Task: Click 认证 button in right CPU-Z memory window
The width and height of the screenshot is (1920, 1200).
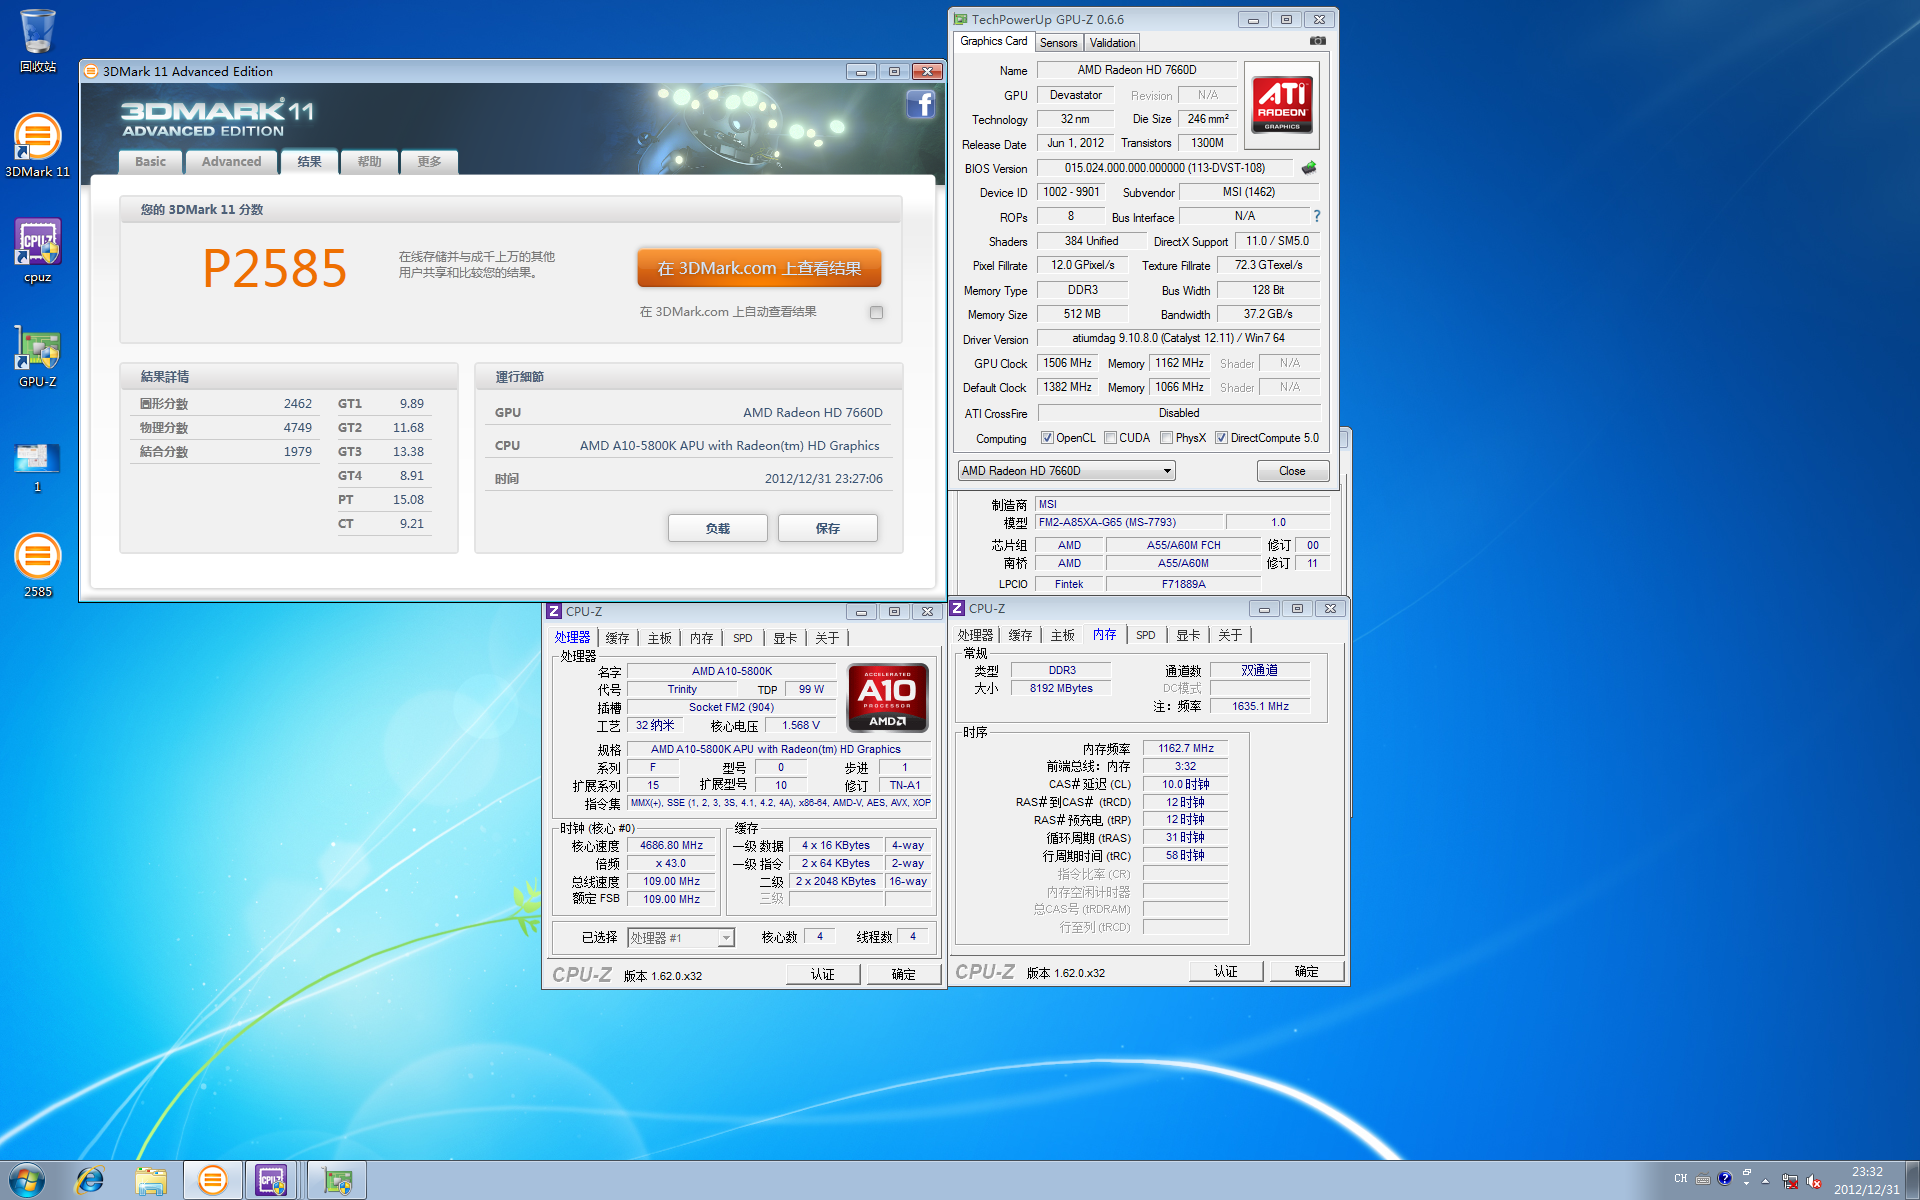Action: point(1225,971)
